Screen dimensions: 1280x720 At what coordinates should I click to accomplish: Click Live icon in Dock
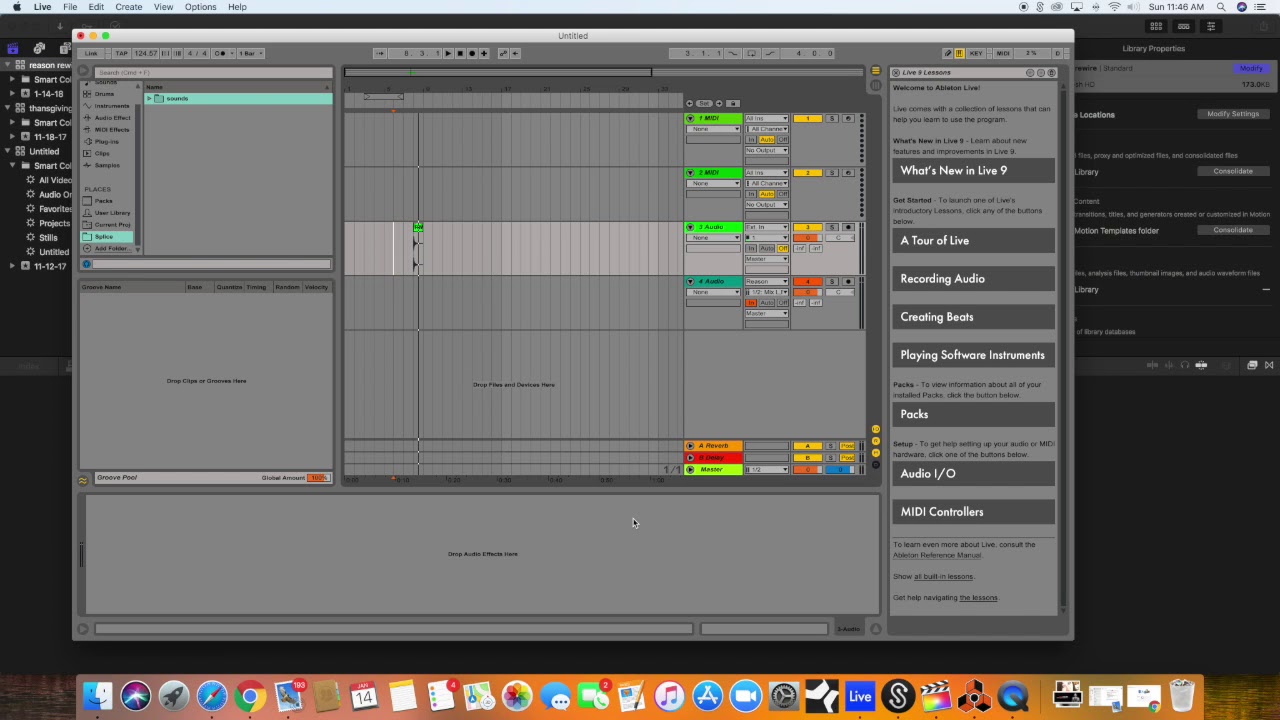pyautogui.click(x=860, y=696)
